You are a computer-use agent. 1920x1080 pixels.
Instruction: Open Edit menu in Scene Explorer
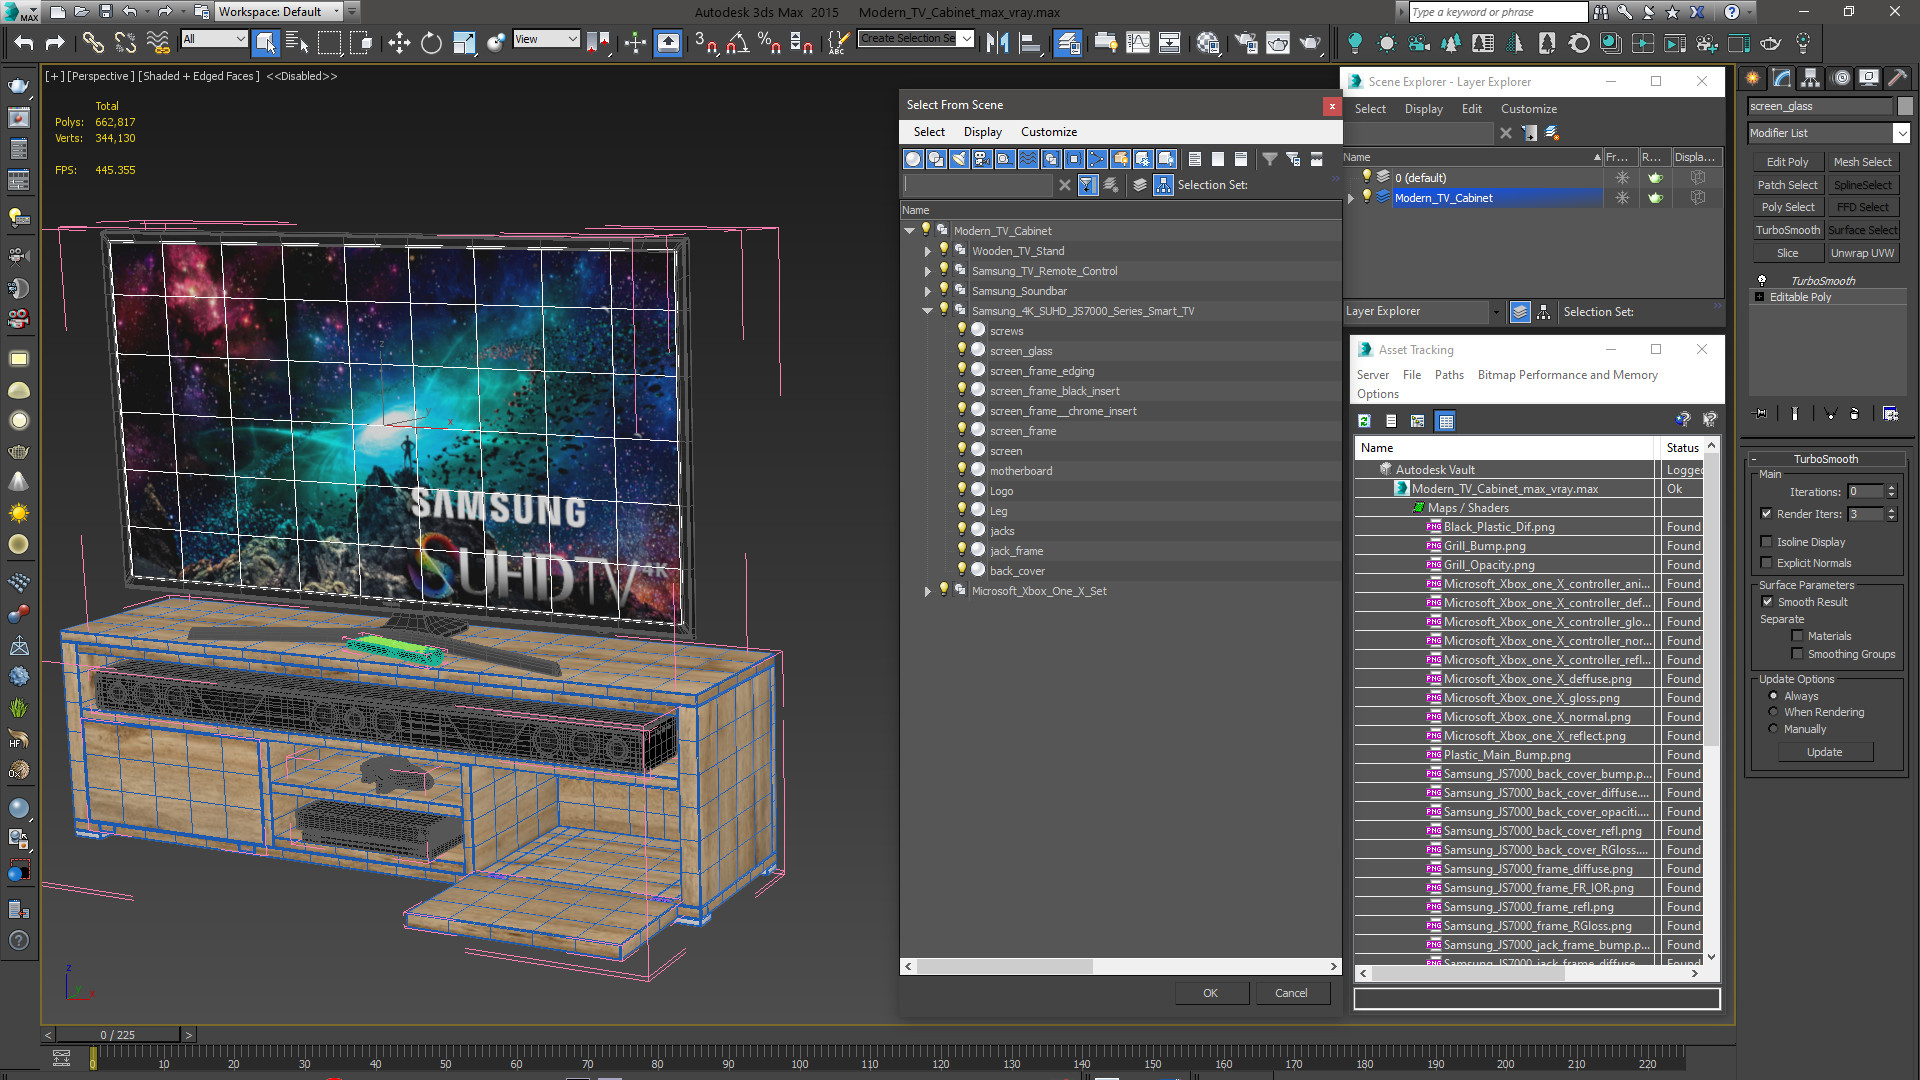[1471, 109]
